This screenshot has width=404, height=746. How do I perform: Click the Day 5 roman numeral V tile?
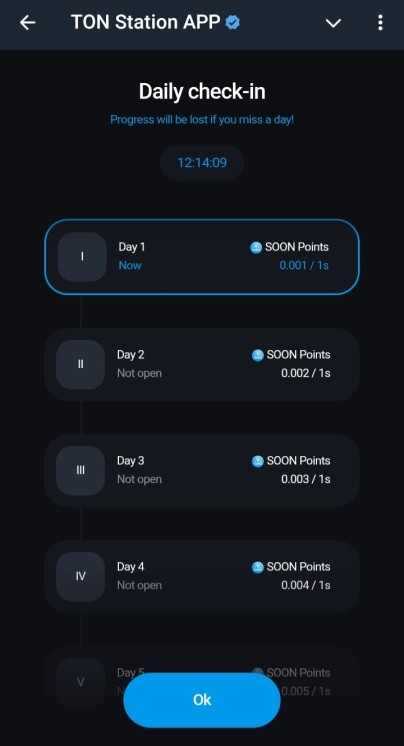point(80,682)
